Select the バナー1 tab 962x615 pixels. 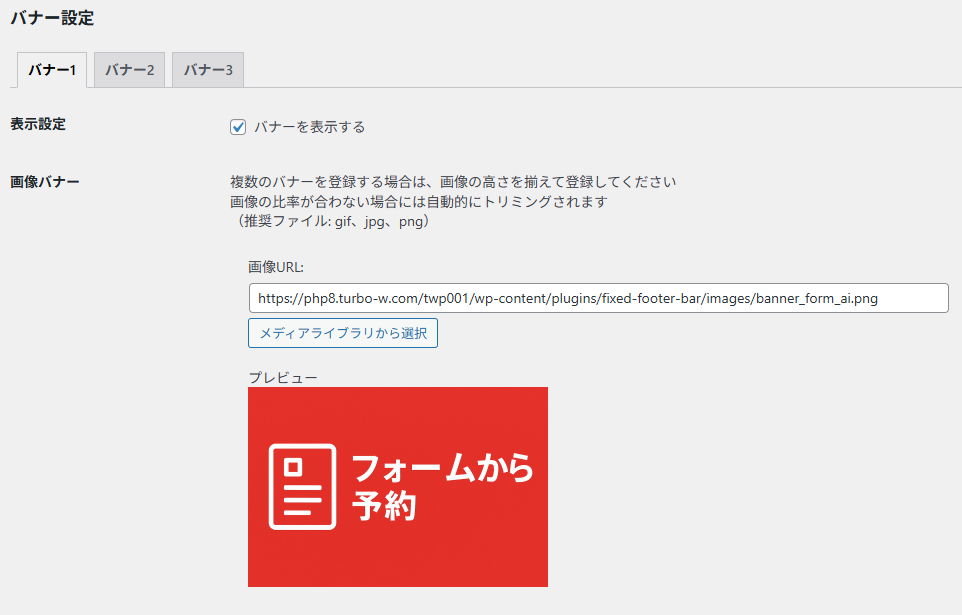tap(51, 70)
